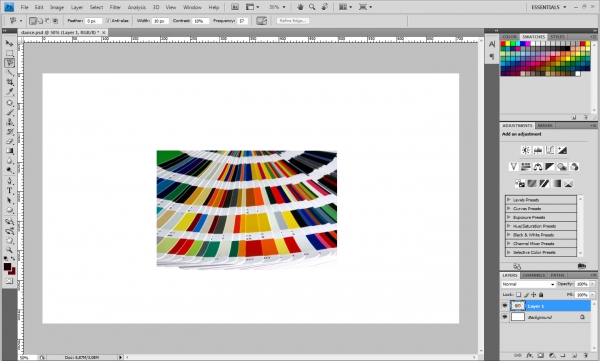Expand Levels Presets
The width and height of the screenshot is (600, 361).
click(x=509, y=199)
